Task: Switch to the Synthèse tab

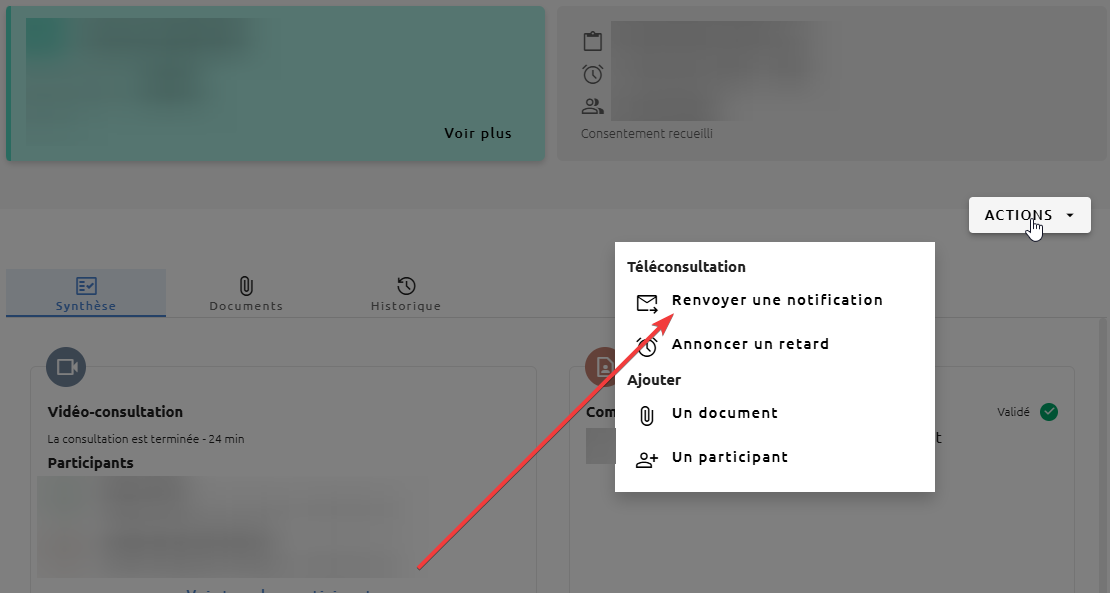Action: [x=86, y=293]
